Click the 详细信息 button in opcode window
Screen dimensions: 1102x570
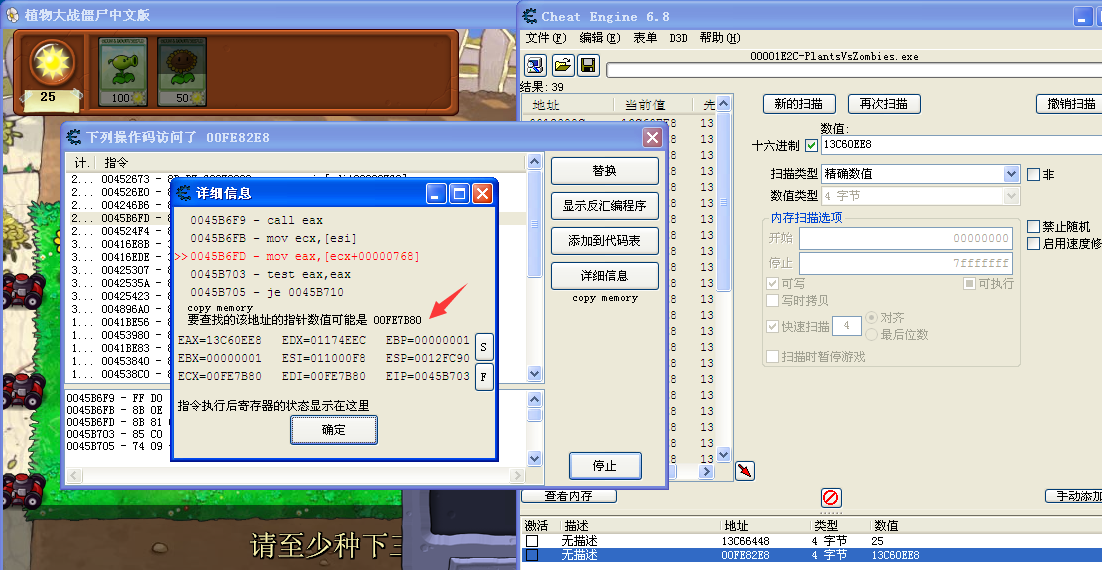pyautogui.click(x=604, y=276)
